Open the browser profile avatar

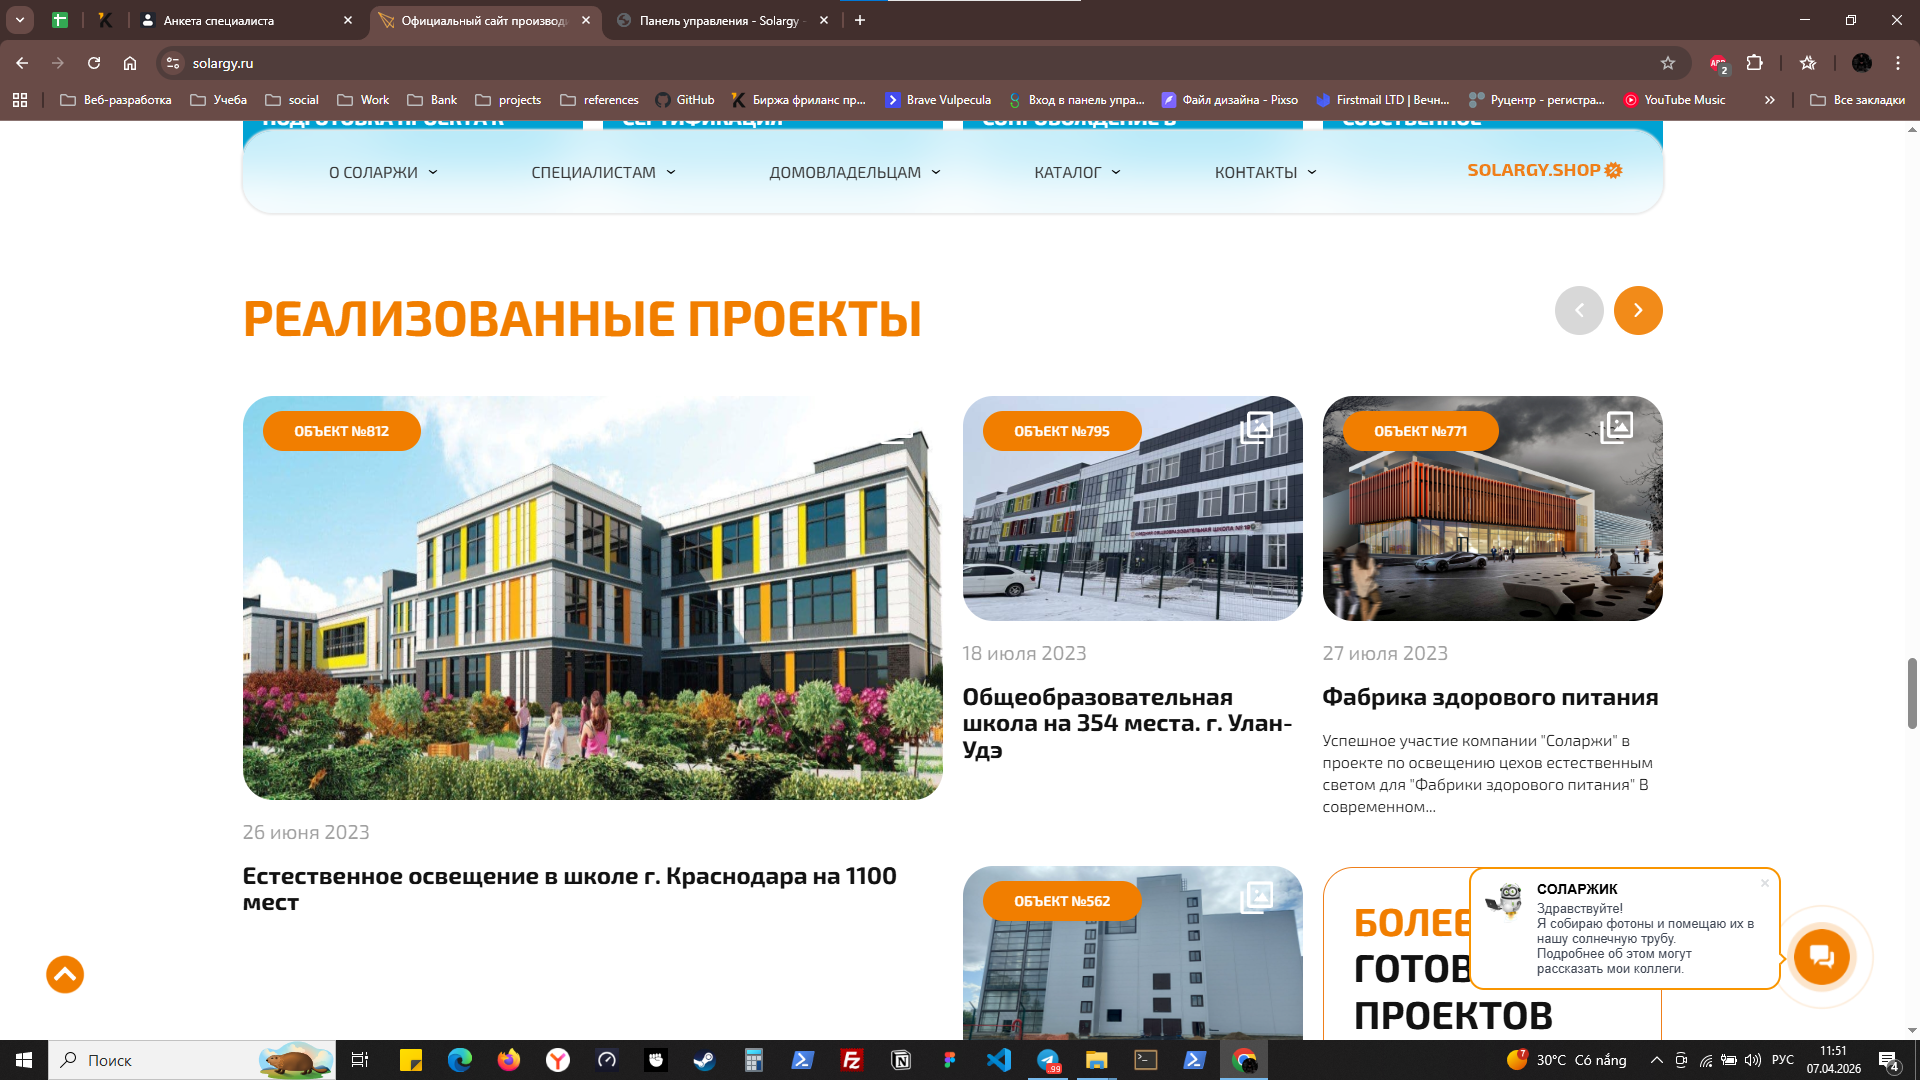click(1861, 63)
